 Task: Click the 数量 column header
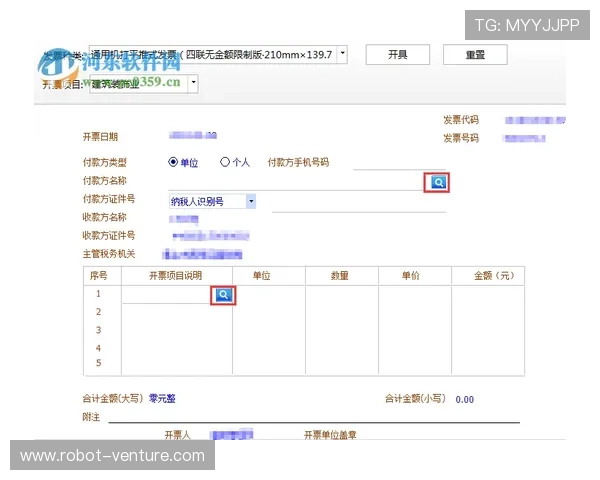[340, 276]
